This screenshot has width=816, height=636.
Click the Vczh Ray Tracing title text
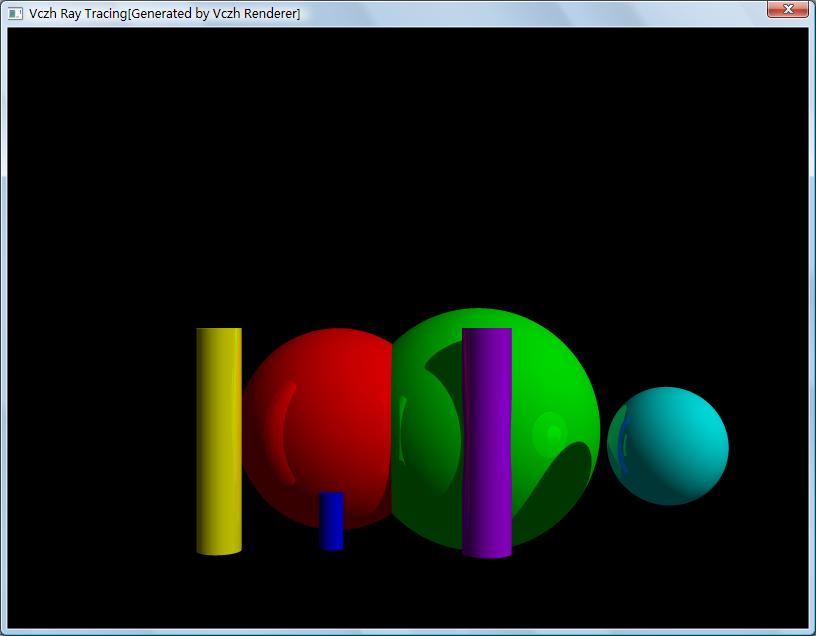tap(164, 14)
